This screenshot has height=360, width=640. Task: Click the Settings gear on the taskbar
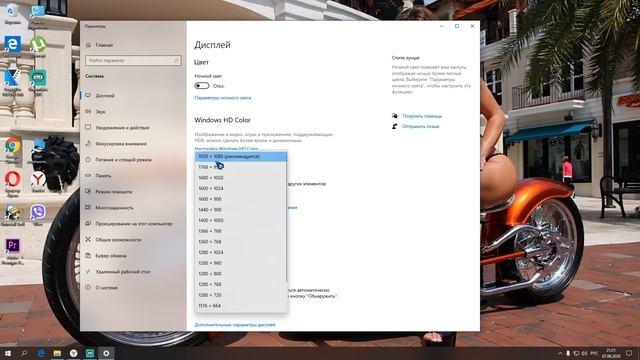coord(106,353)
